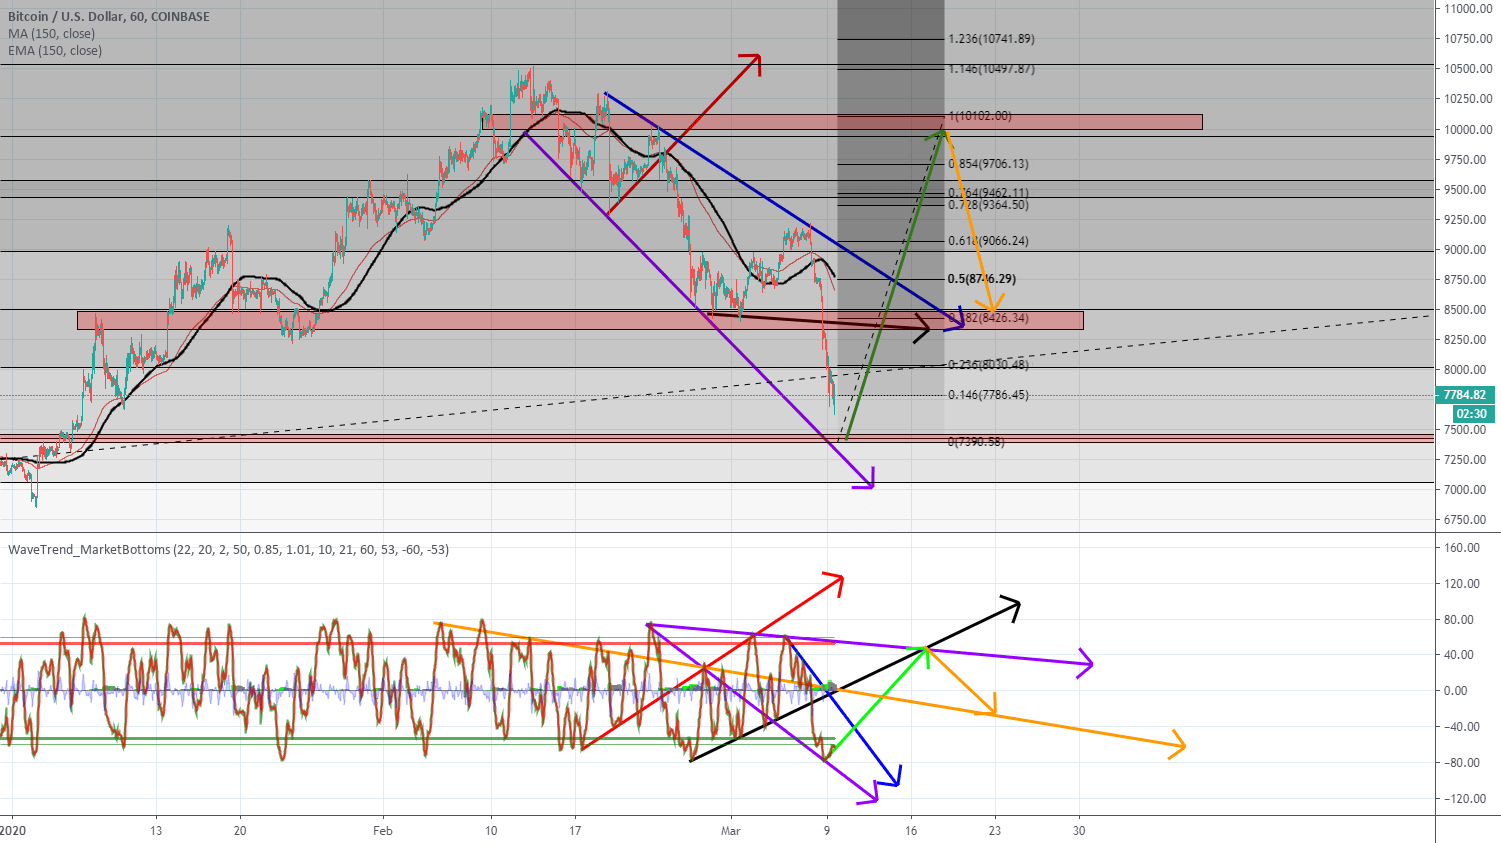The height and width of the screenshot is (843, 1501).
Task: Click −80.00 on the WaveTrend scale
Action: [x=1460, y=763]
